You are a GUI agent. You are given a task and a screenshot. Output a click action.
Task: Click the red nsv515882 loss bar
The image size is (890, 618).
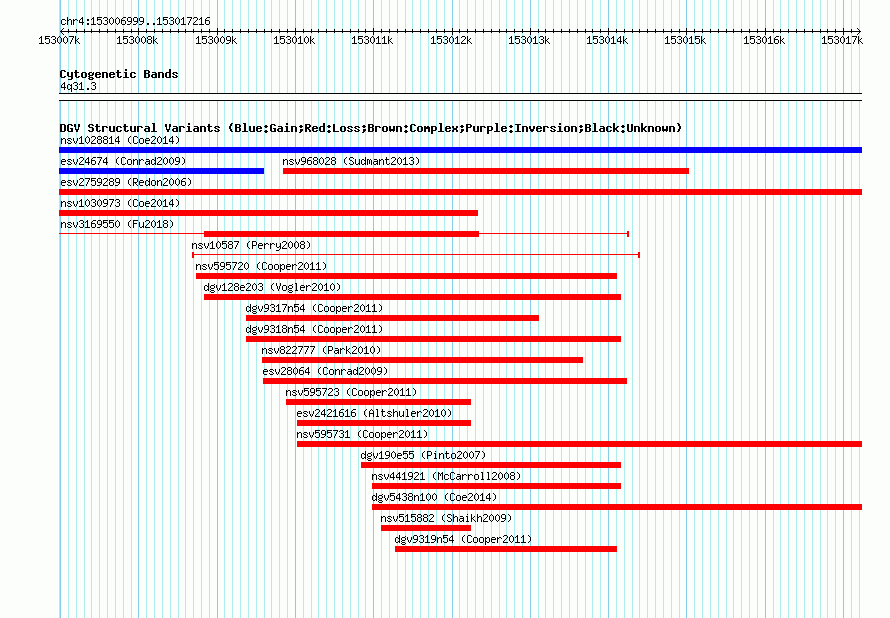click(426, 528)
